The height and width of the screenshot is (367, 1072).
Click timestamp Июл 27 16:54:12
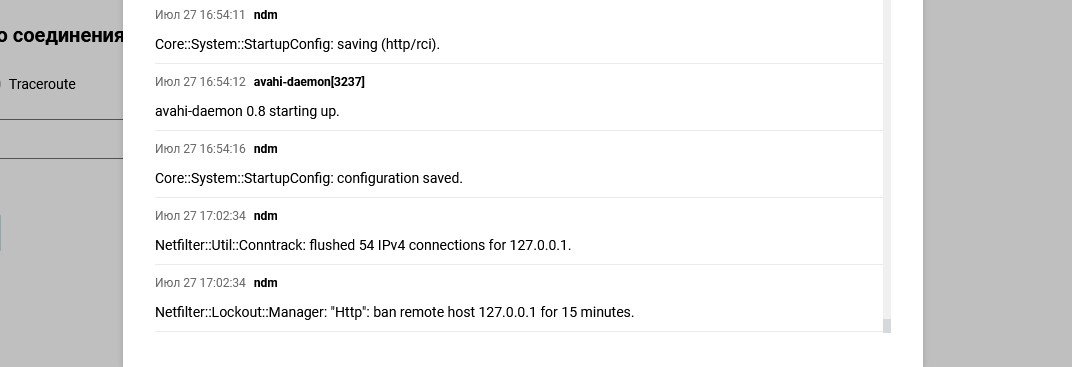point(200,82)
